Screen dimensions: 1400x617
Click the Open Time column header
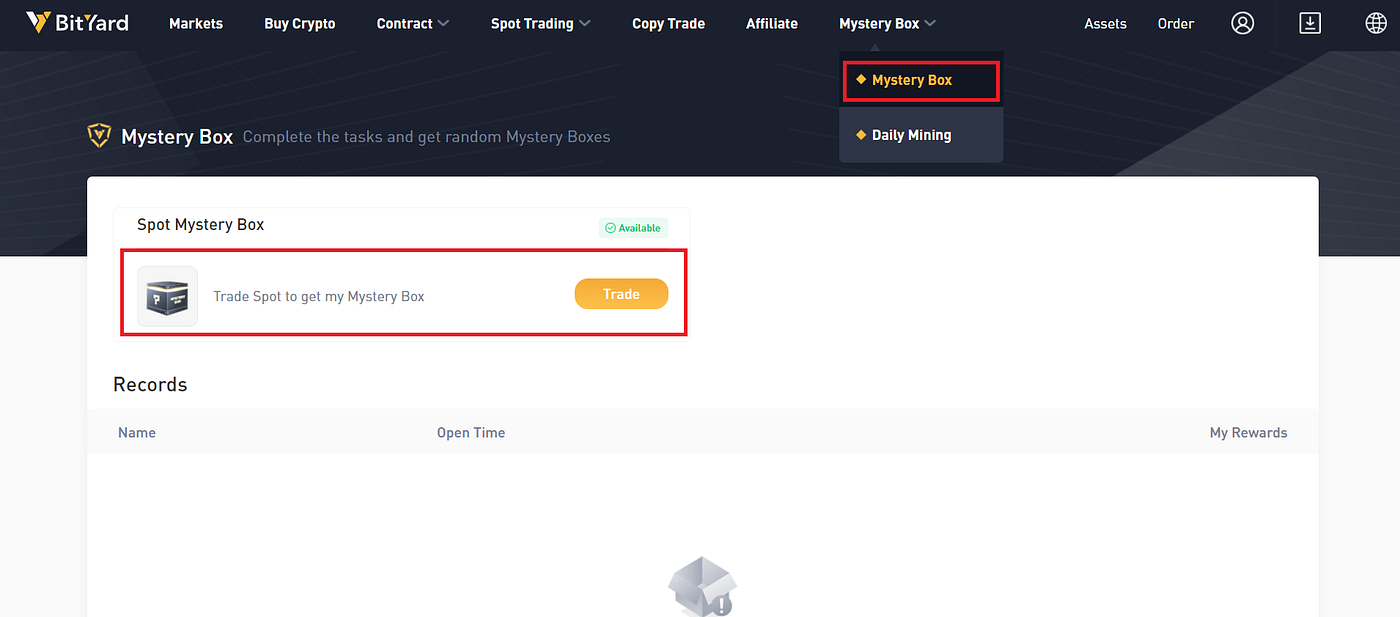point(471,433)
